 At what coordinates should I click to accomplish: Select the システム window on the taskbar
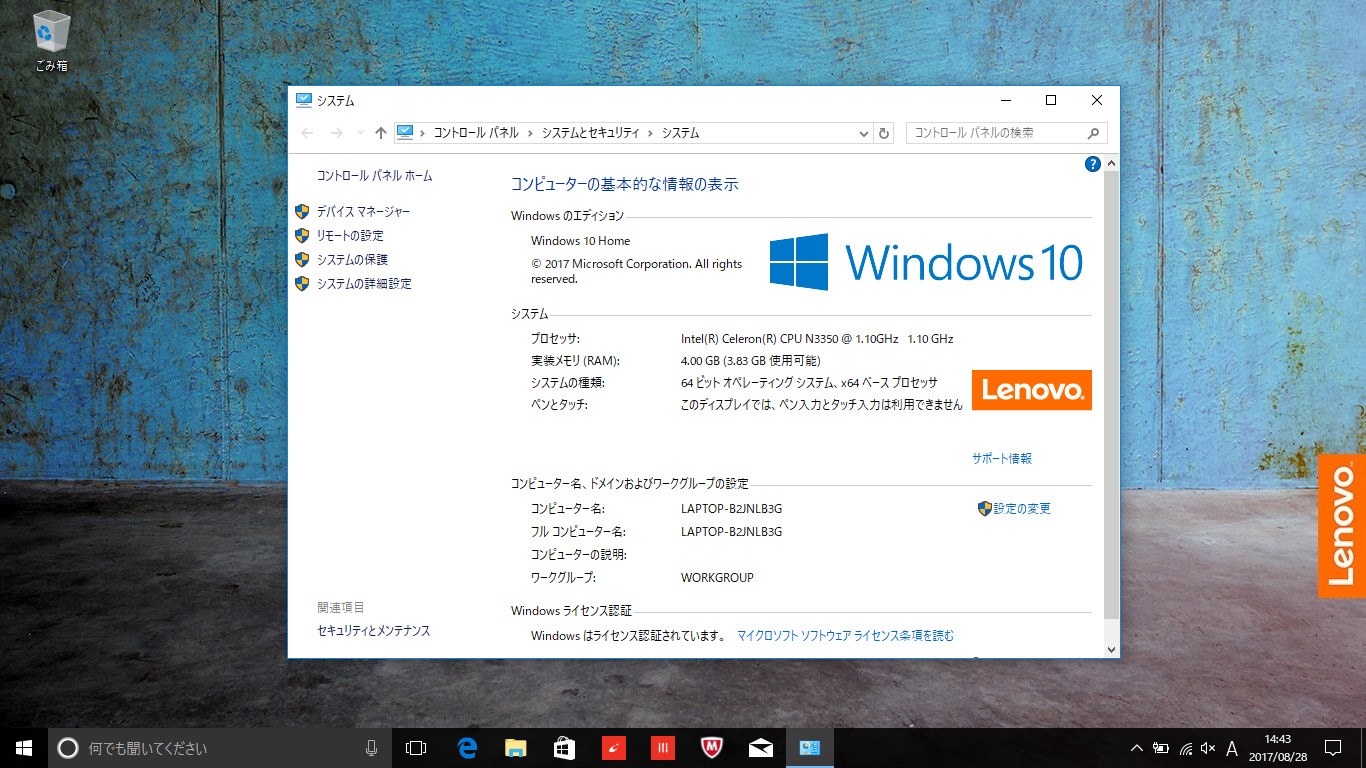[x=808, y=748]
